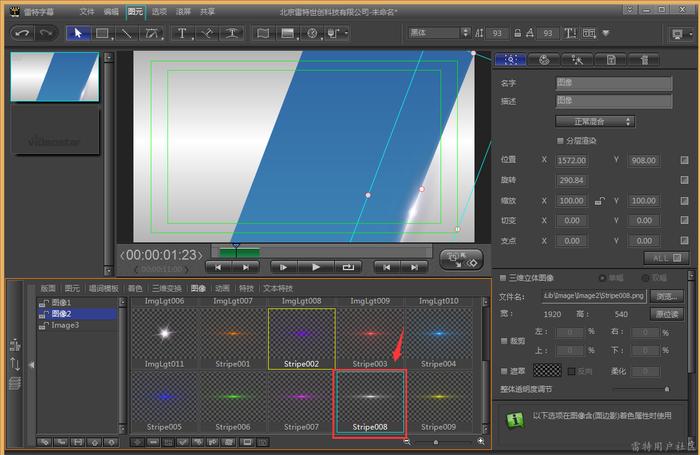Toggle the rotation row keyframe checkbox

[x=684, y=180]
